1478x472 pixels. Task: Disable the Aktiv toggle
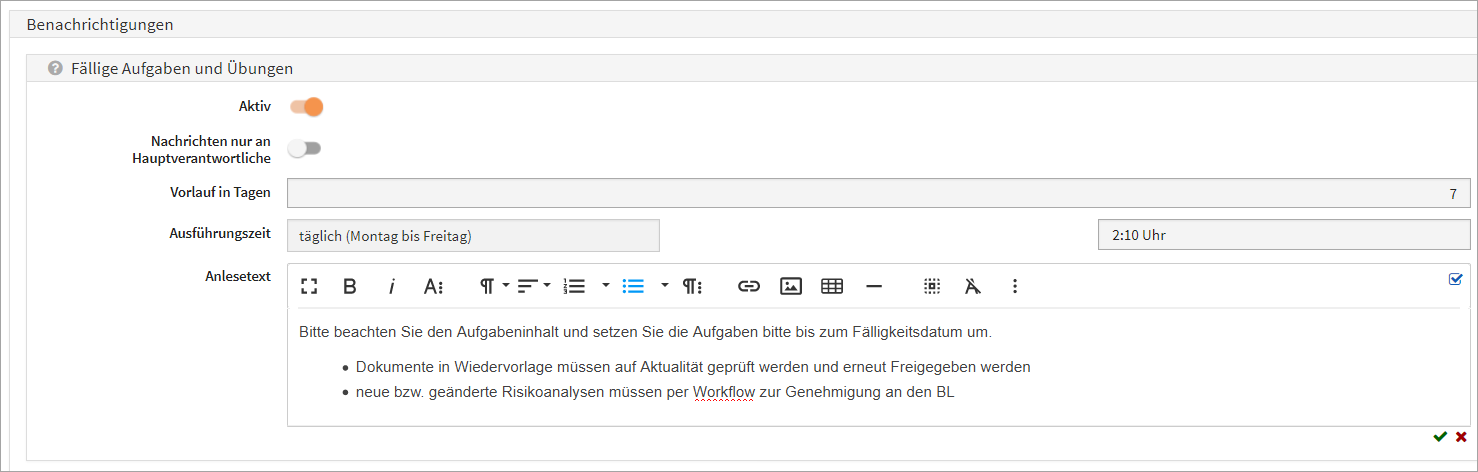point(306,107)
